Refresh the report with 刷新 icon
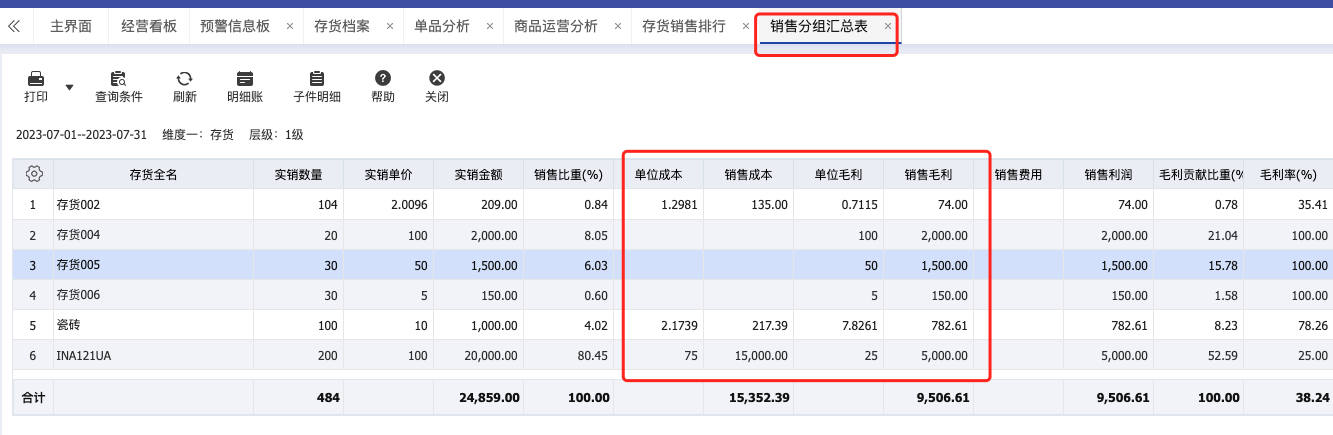This screenshot has height=435, width=1333. (184, 87)
